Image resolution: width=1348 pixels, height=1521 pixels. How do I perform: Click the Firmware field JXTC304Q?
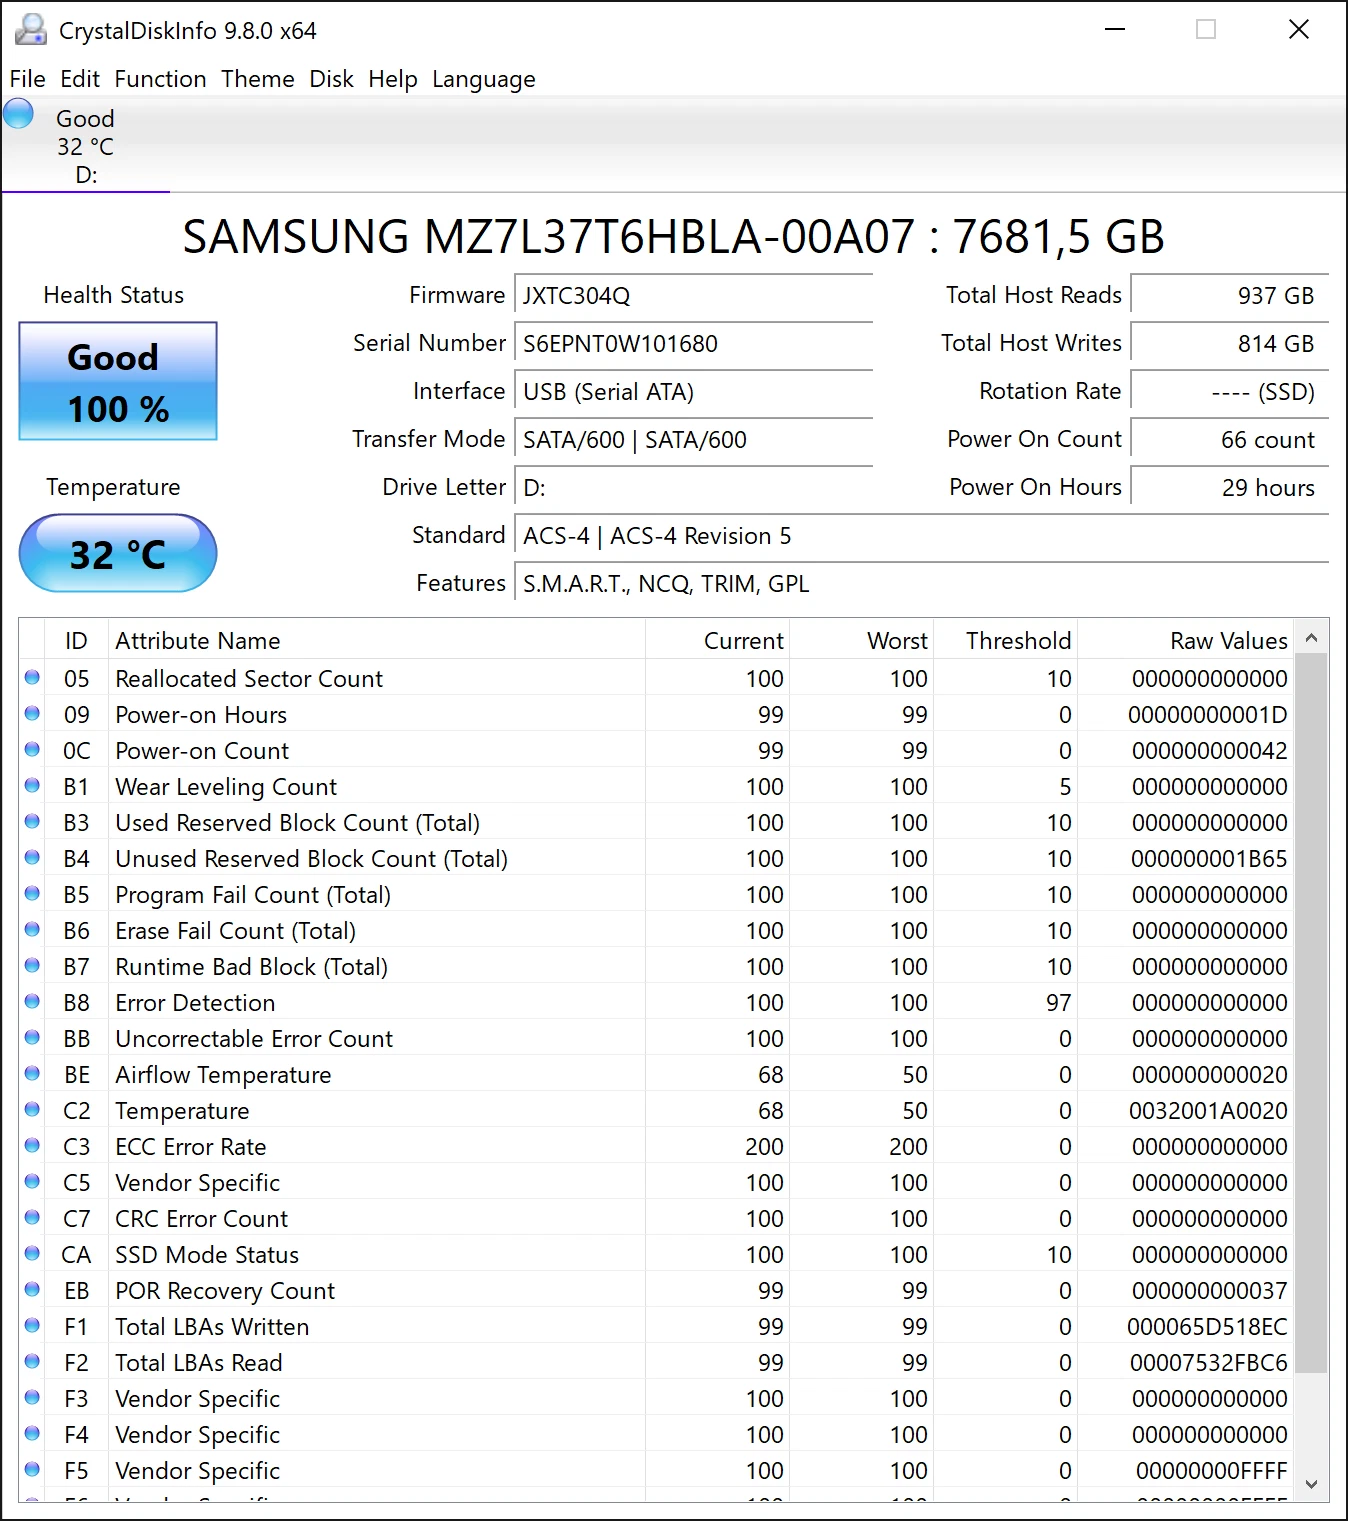click(x=693, y=295)
